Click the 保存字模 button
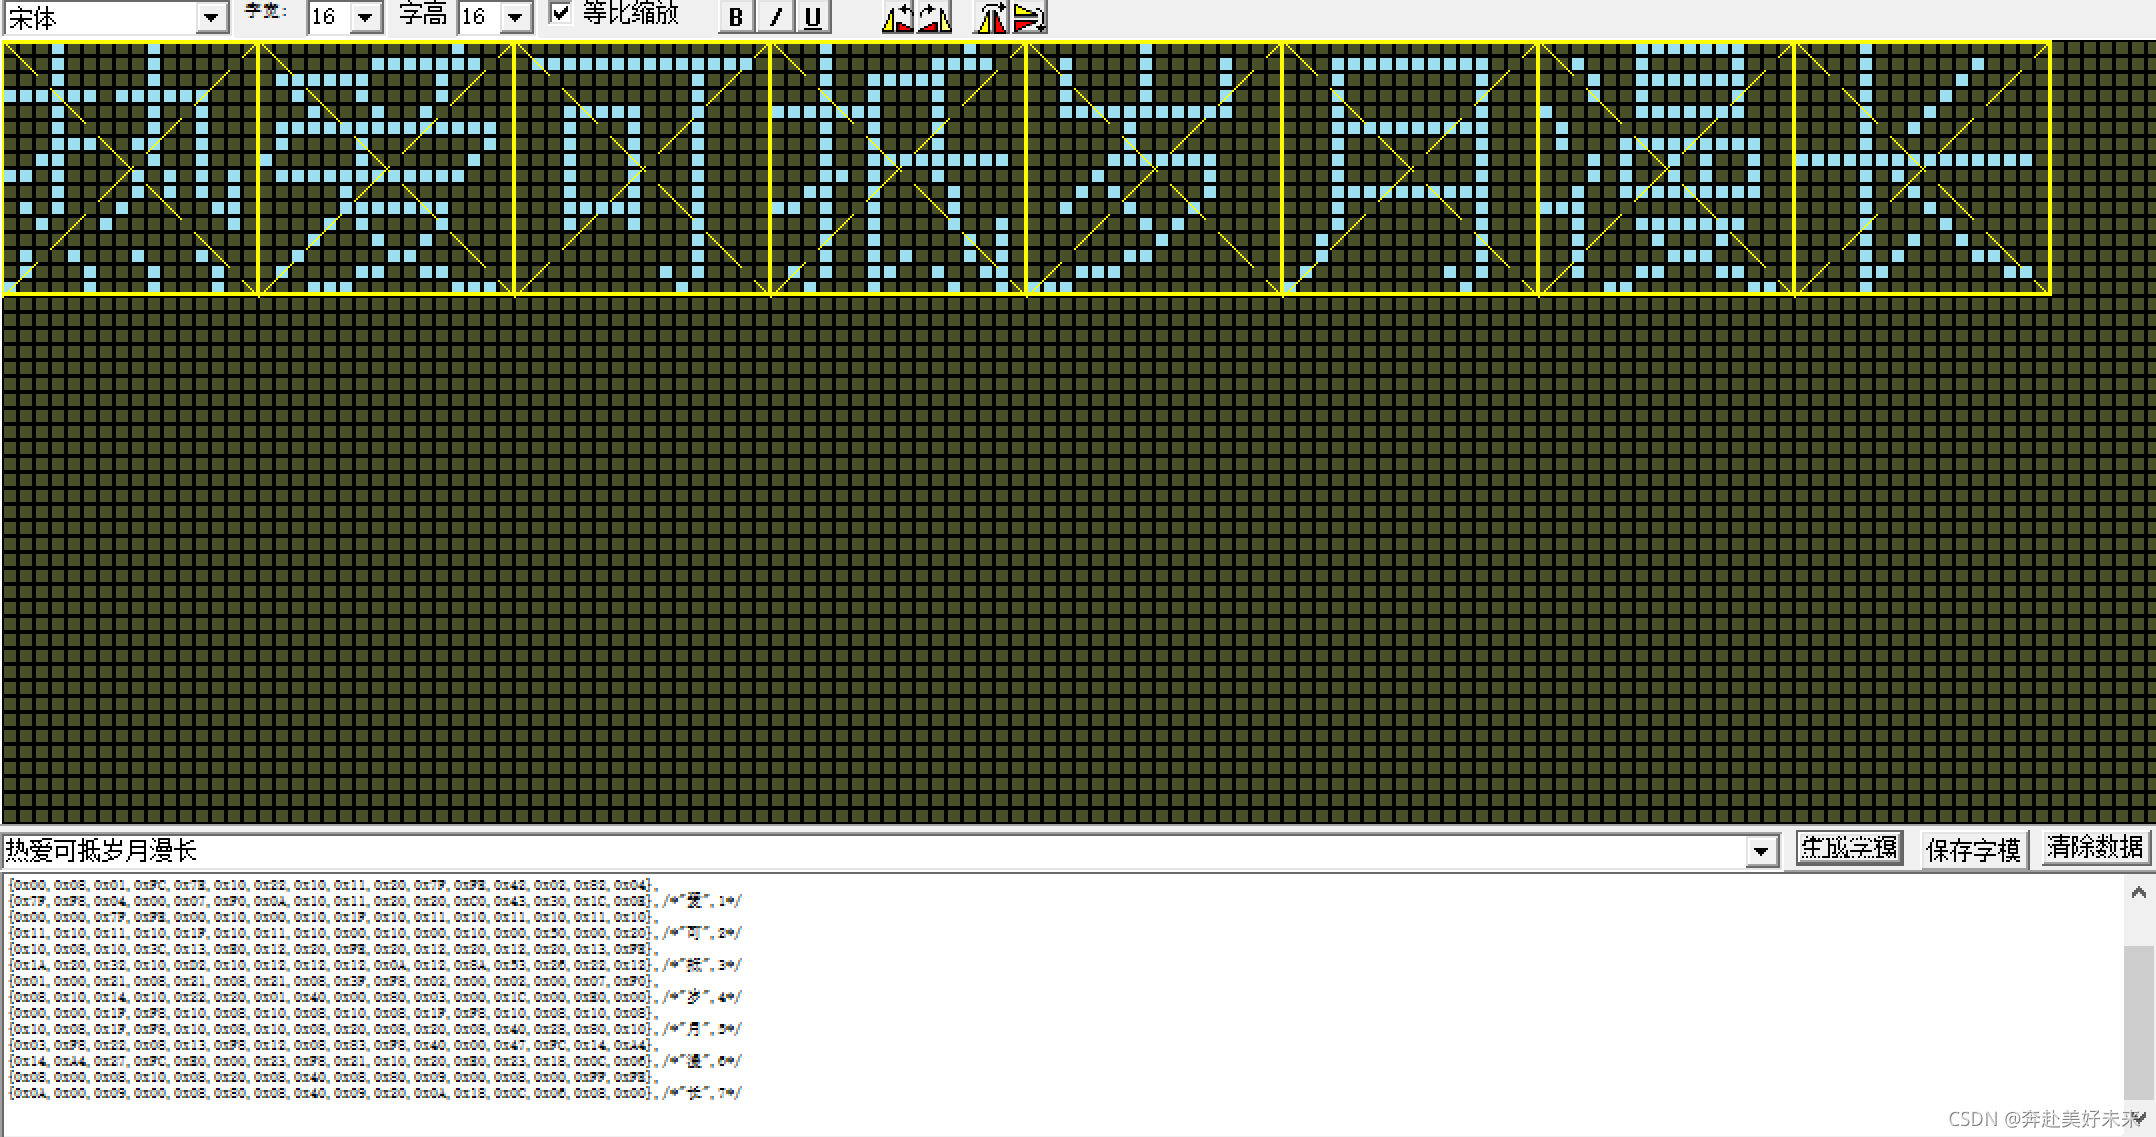Screen dimensions: 2156x1137 (x=1973, y=850)
